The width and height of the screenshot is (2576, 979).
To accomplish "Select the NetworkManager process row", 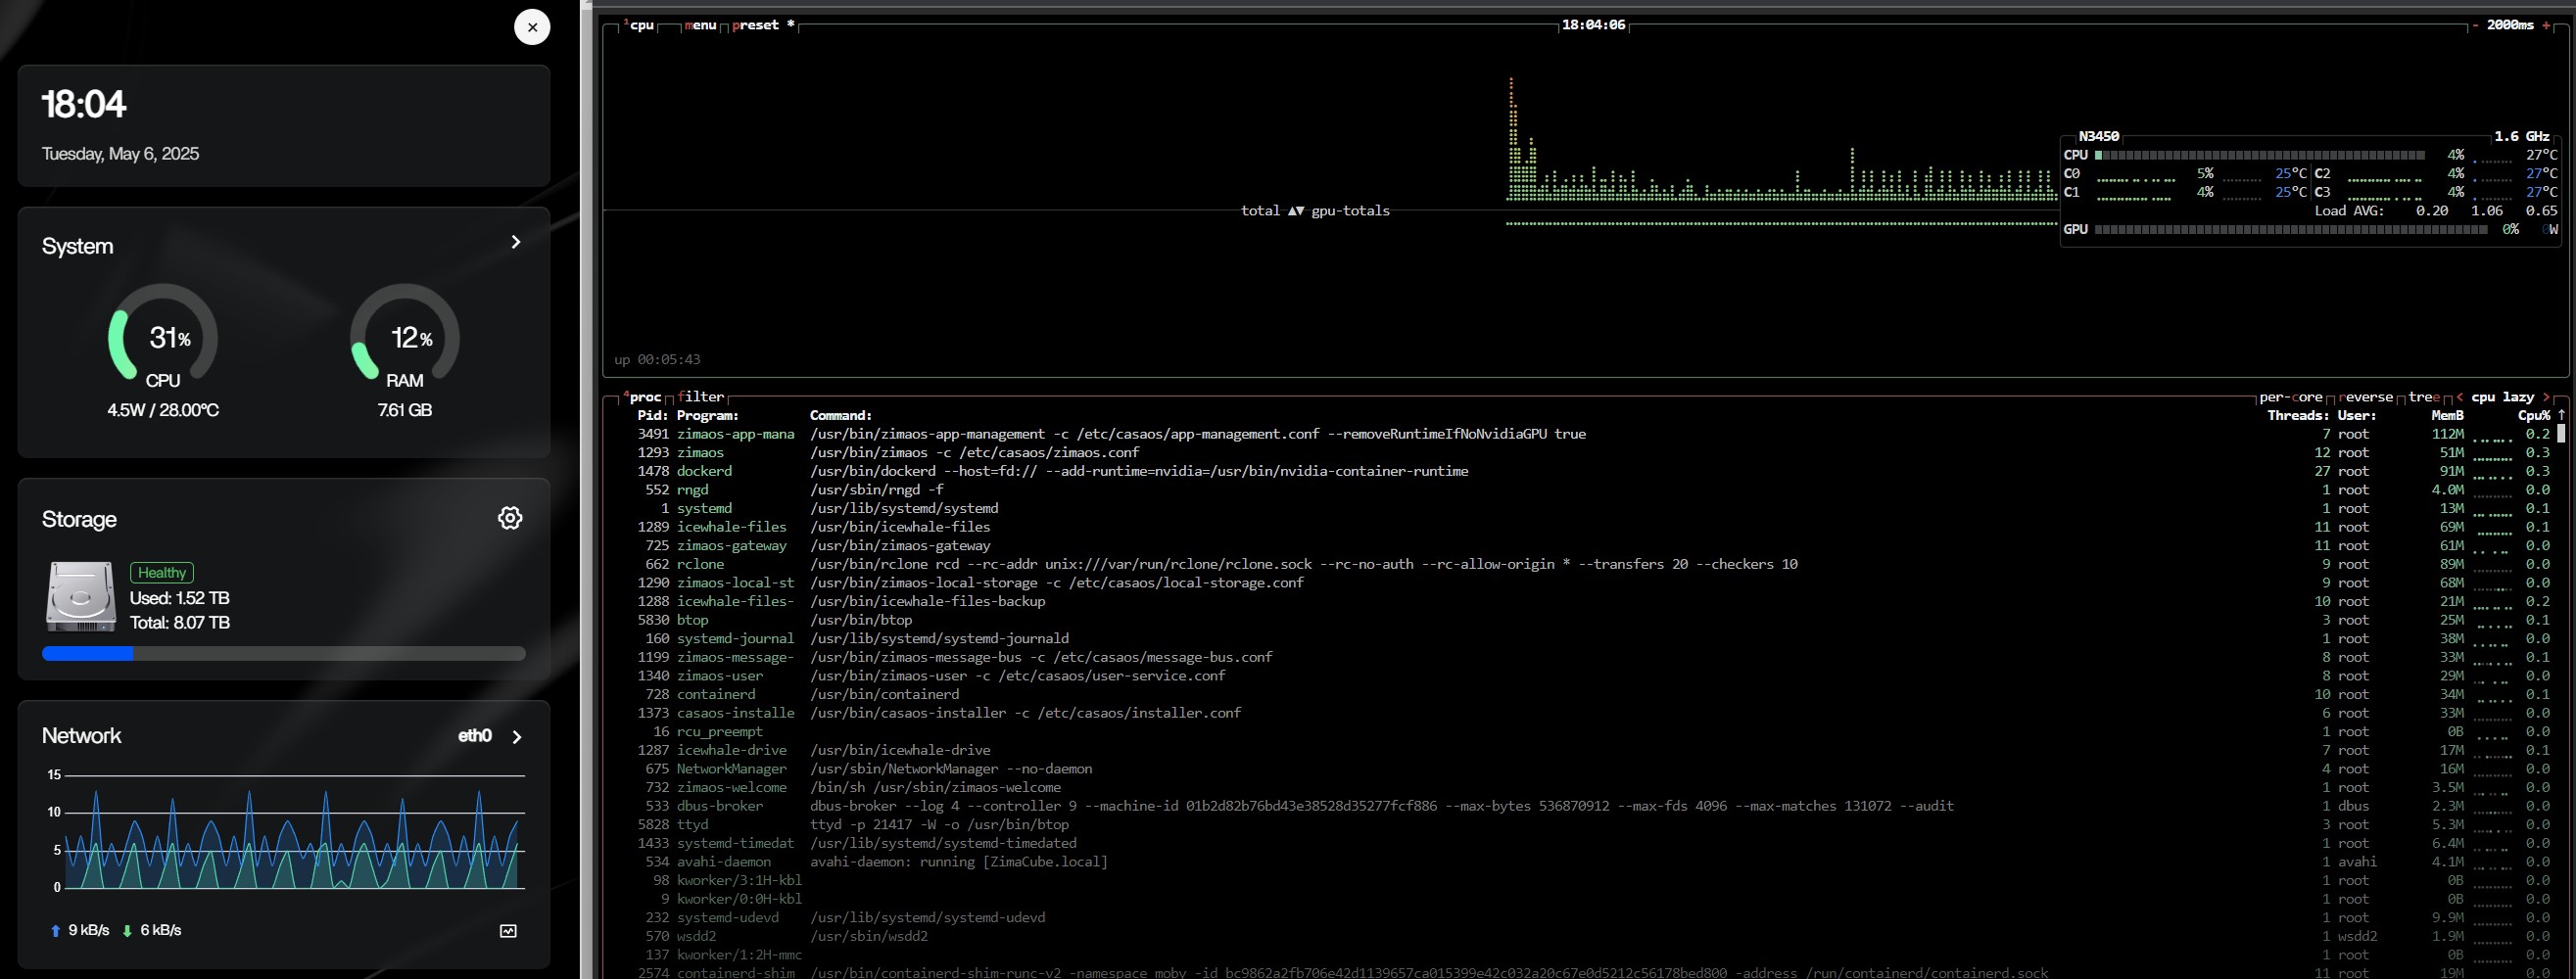I will 1593,769.
